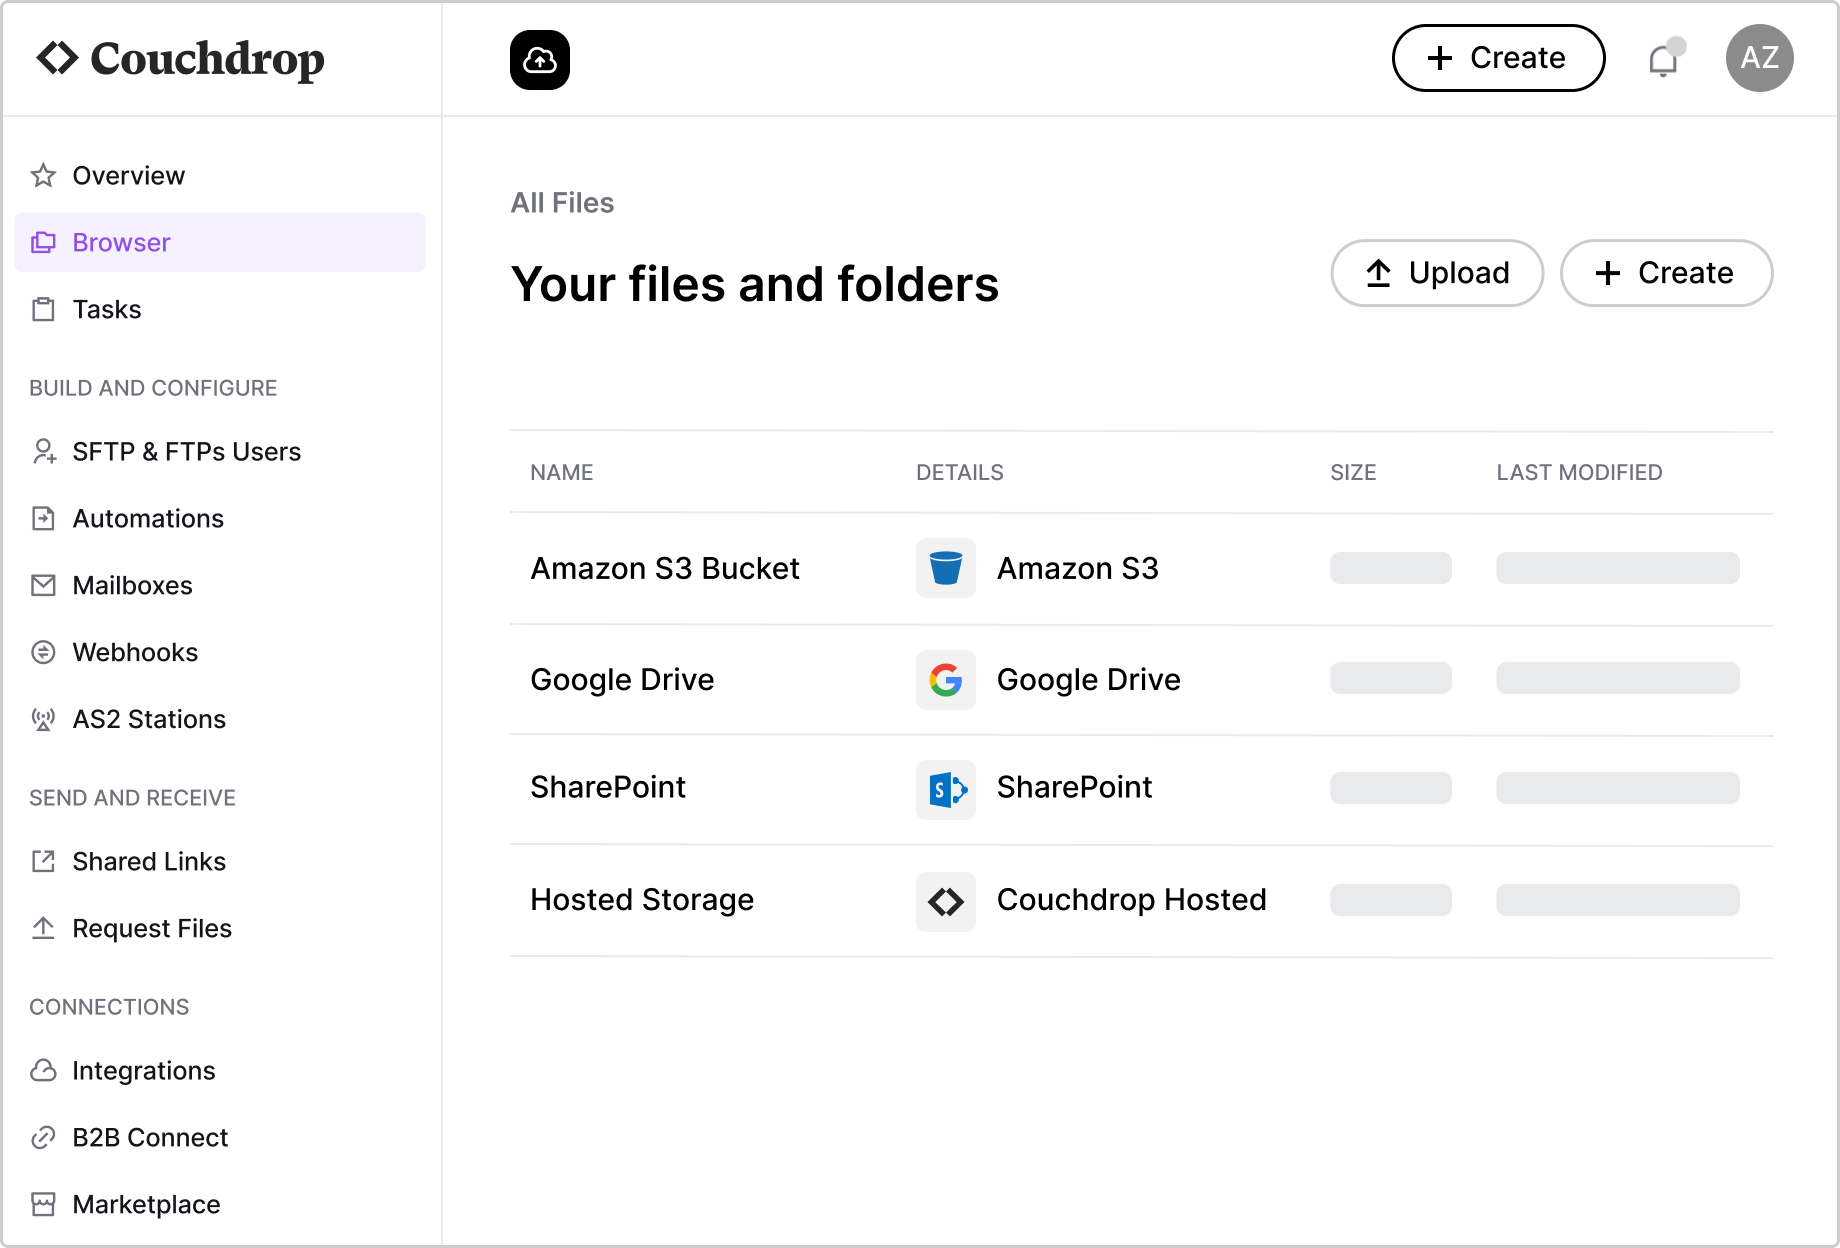Click the All Files breadcrumb
Viewport: 1840px width, 1248px height.
pyautogui.click(x=562, y=203)
